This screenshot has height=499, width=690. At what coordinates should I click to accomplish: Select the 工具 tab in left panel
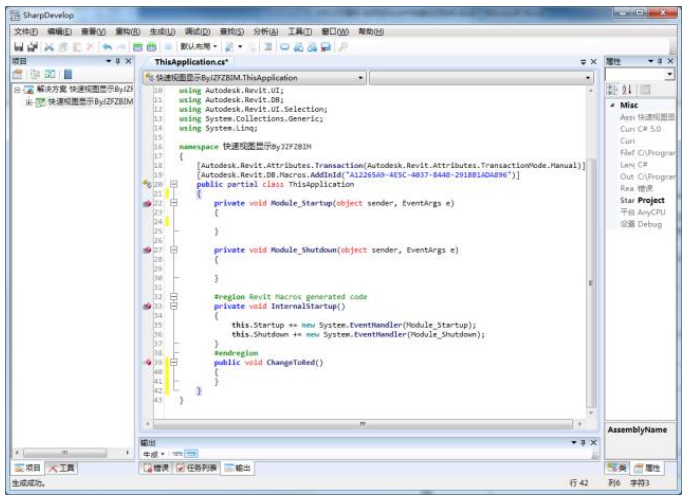[x=61, y=467]
